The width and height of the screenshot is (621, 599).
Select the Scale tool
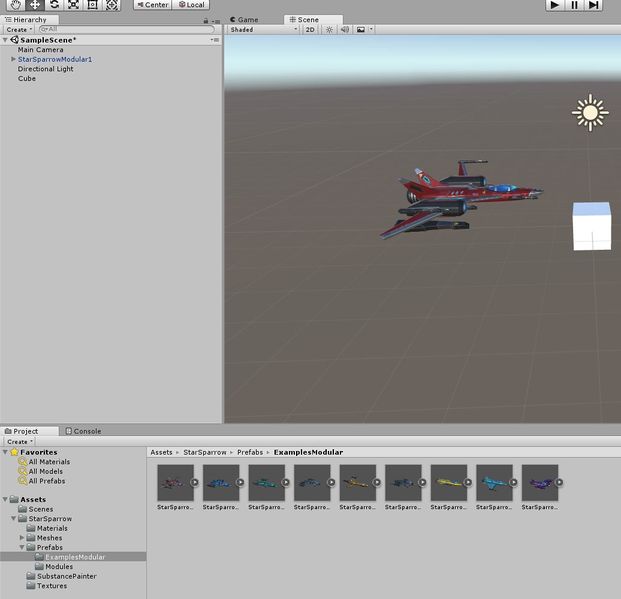(x=73, y=5)
